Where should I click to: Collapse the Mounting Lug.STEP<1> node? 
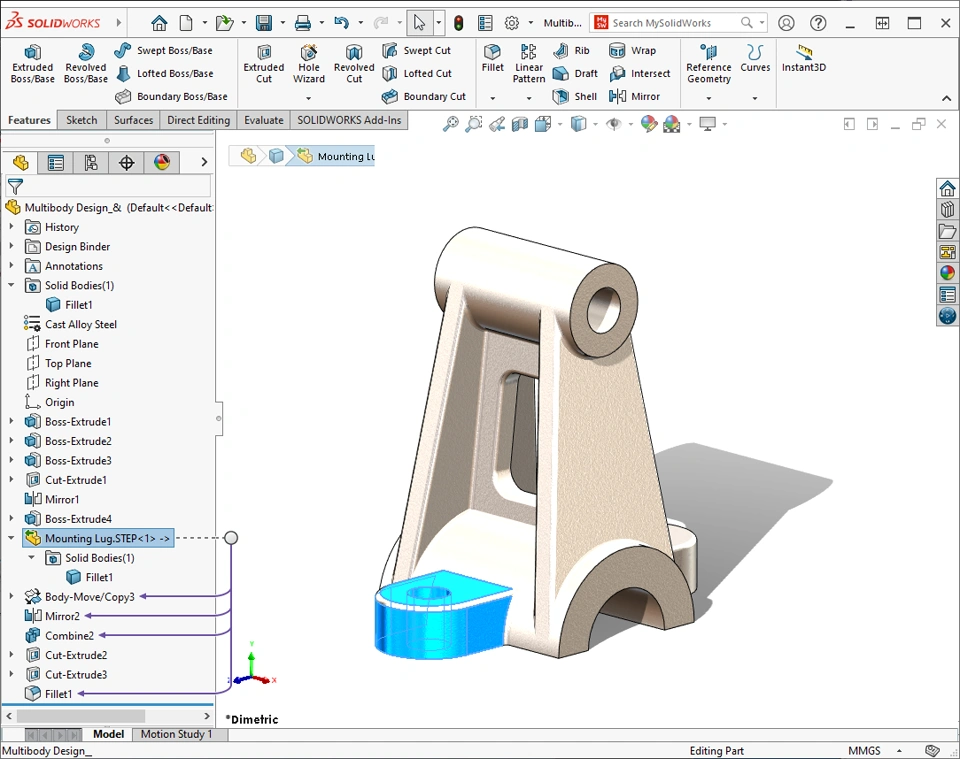coord(11,538)
